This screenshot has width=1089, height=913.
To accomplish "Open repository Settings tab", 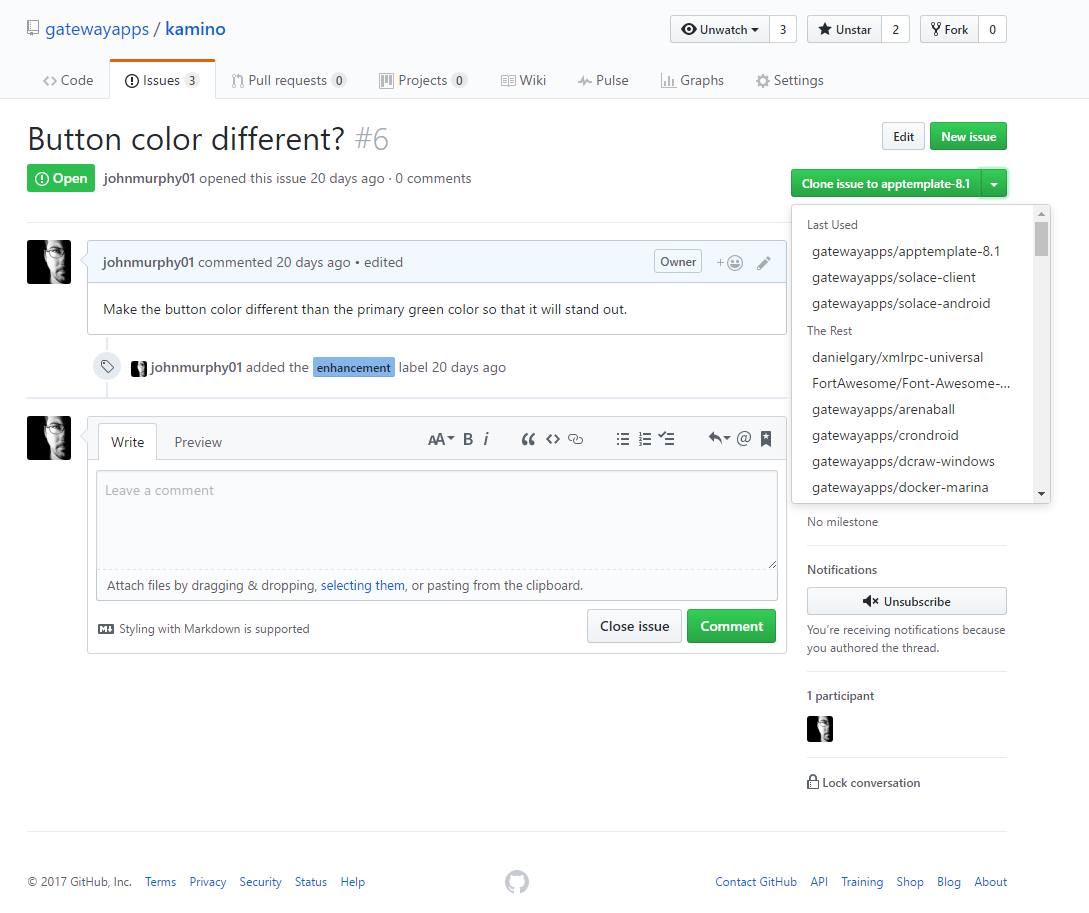I will coord(790,81).
